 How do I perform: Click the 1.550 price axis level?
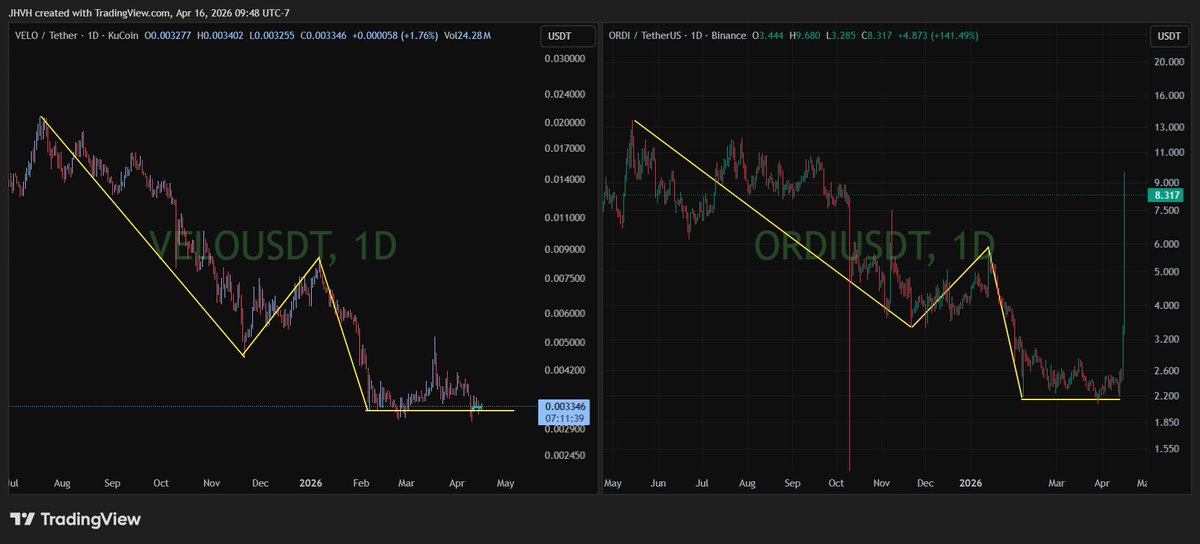pos(1167,449)
